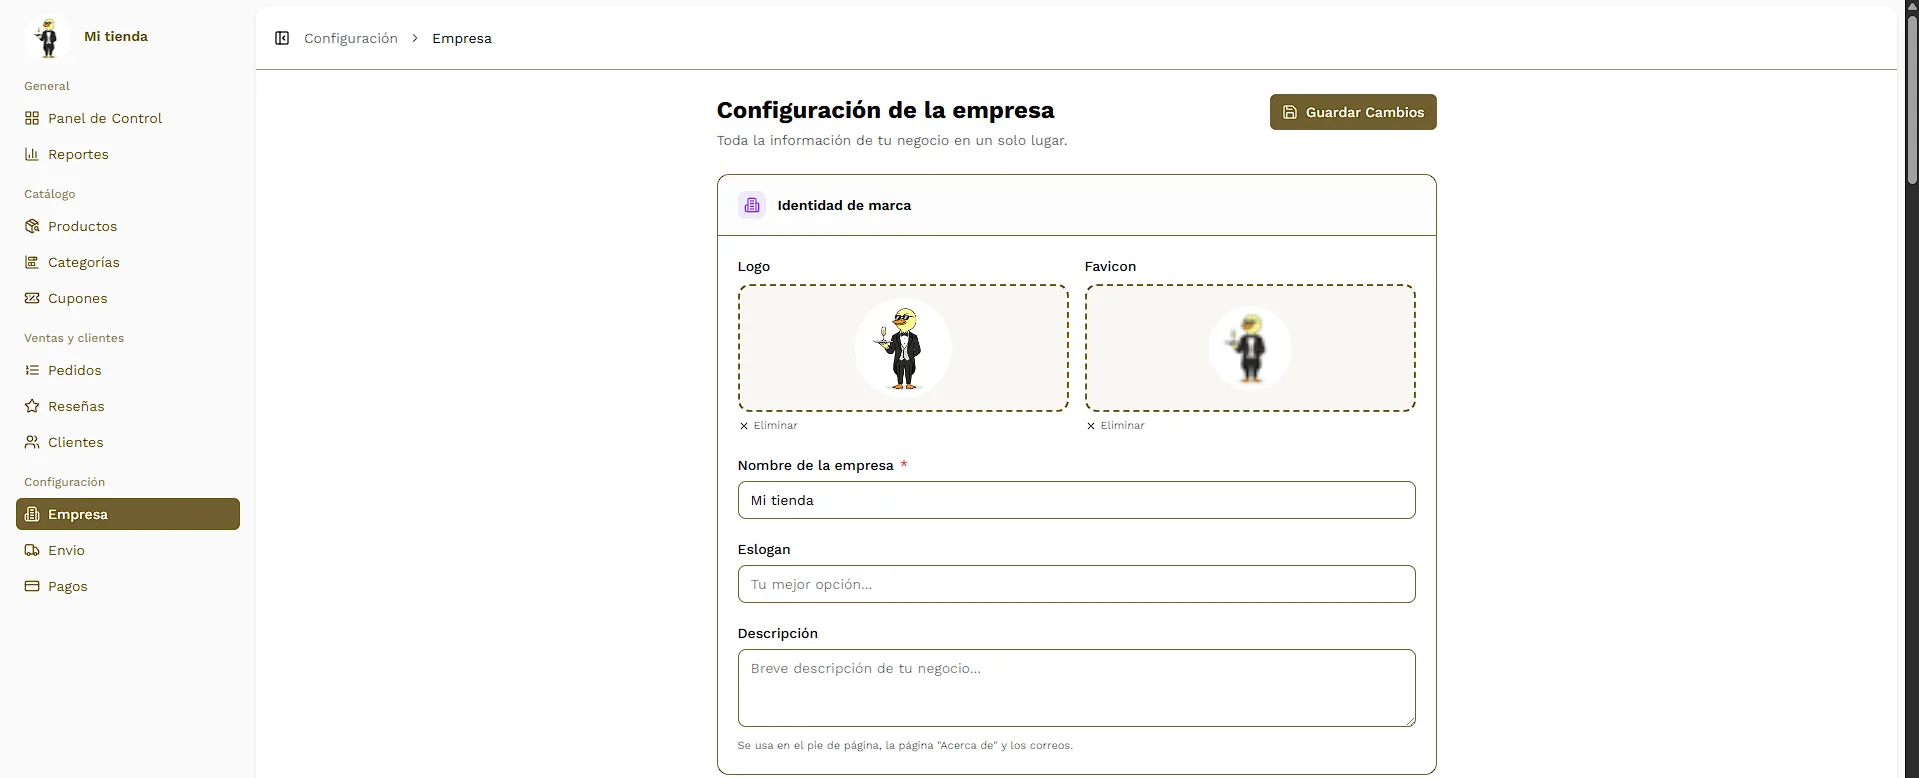Click the Logo upload area
The image size is (1919, 778).
point(903,348)
